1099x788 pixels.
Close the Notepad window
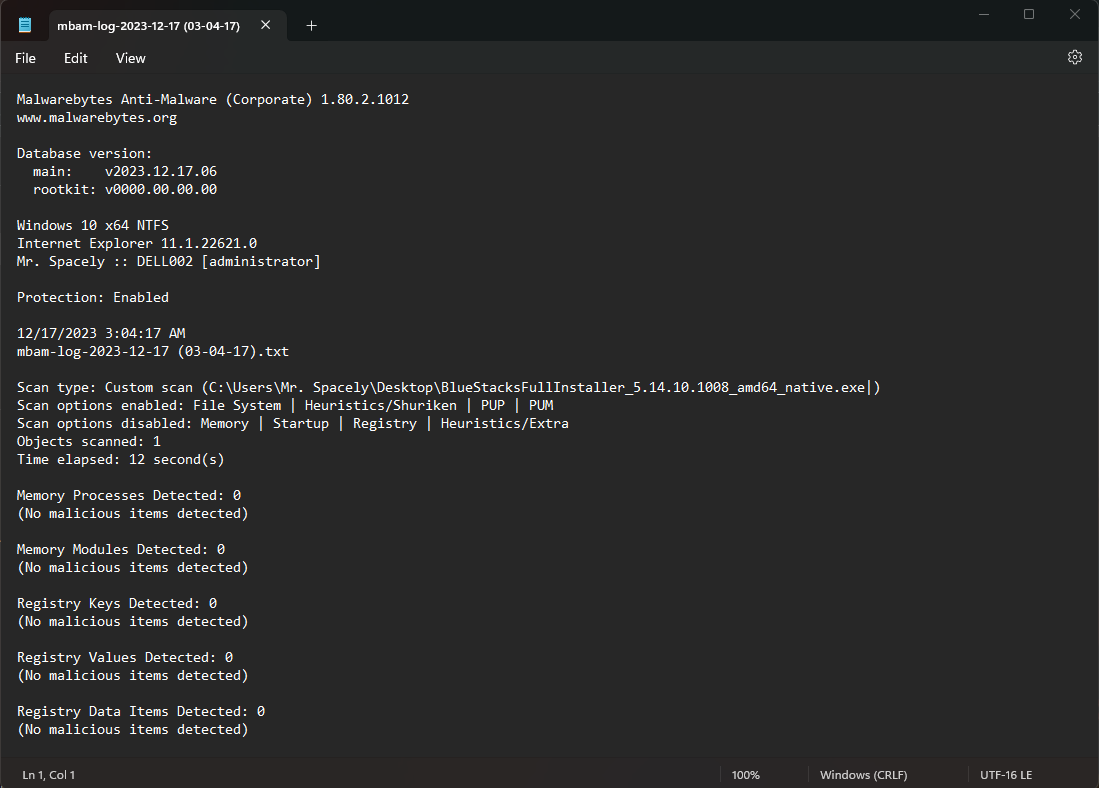(x=1074, y=14)
